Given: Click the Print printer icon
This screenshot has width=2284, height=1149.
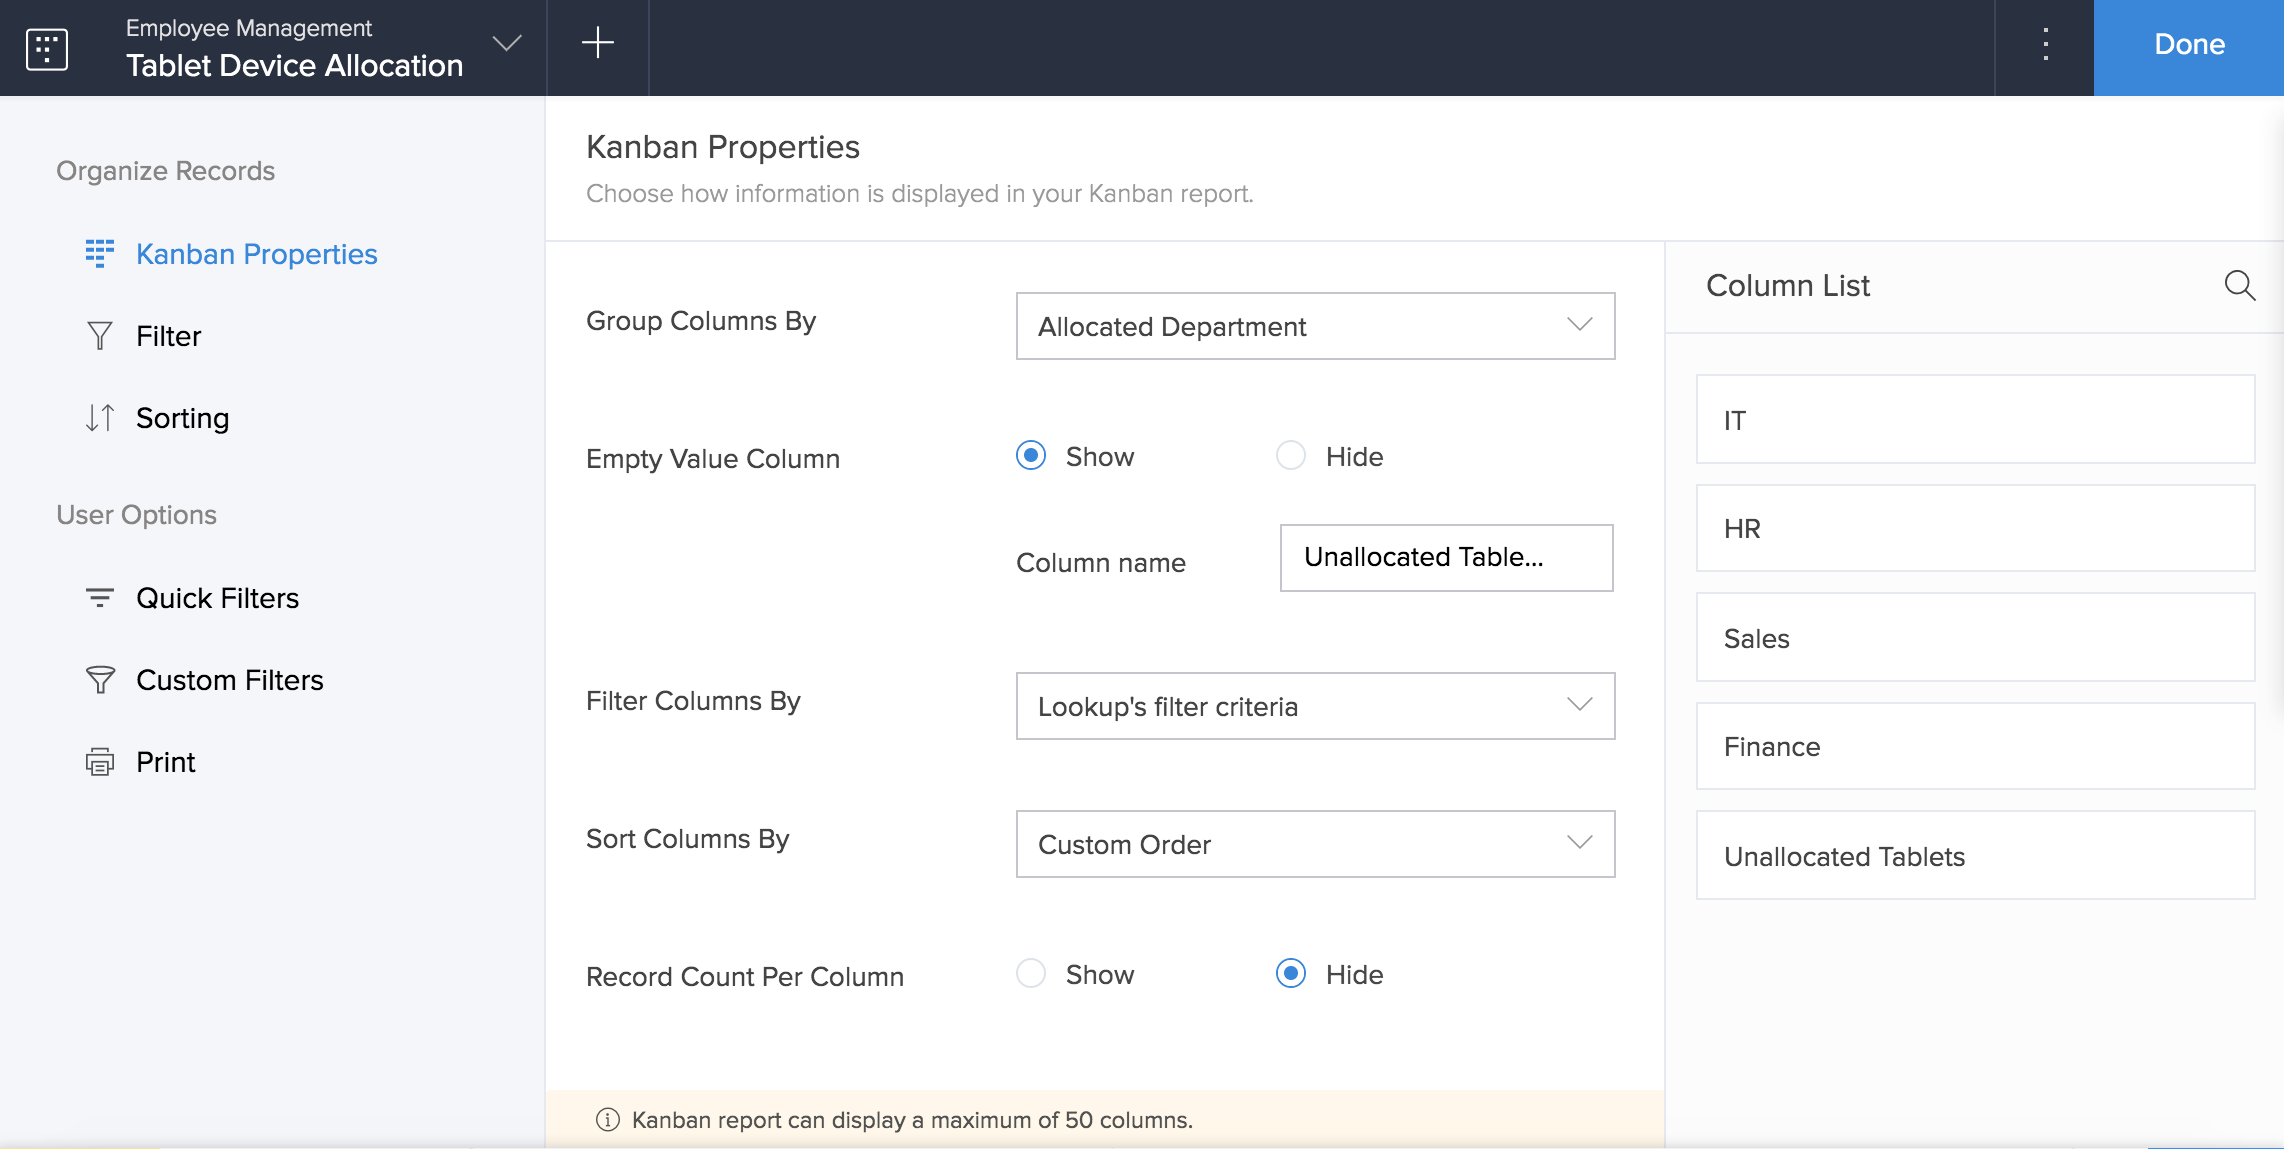Looking at the screenshot, I should [99, 762].
